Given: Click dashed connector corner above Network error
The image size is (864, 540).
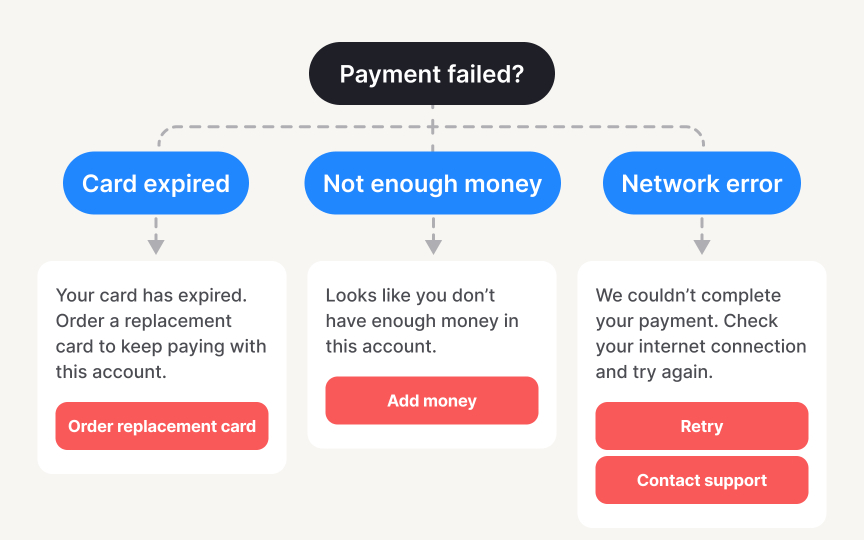Looking at the screenshot, I should coord(697,130).
